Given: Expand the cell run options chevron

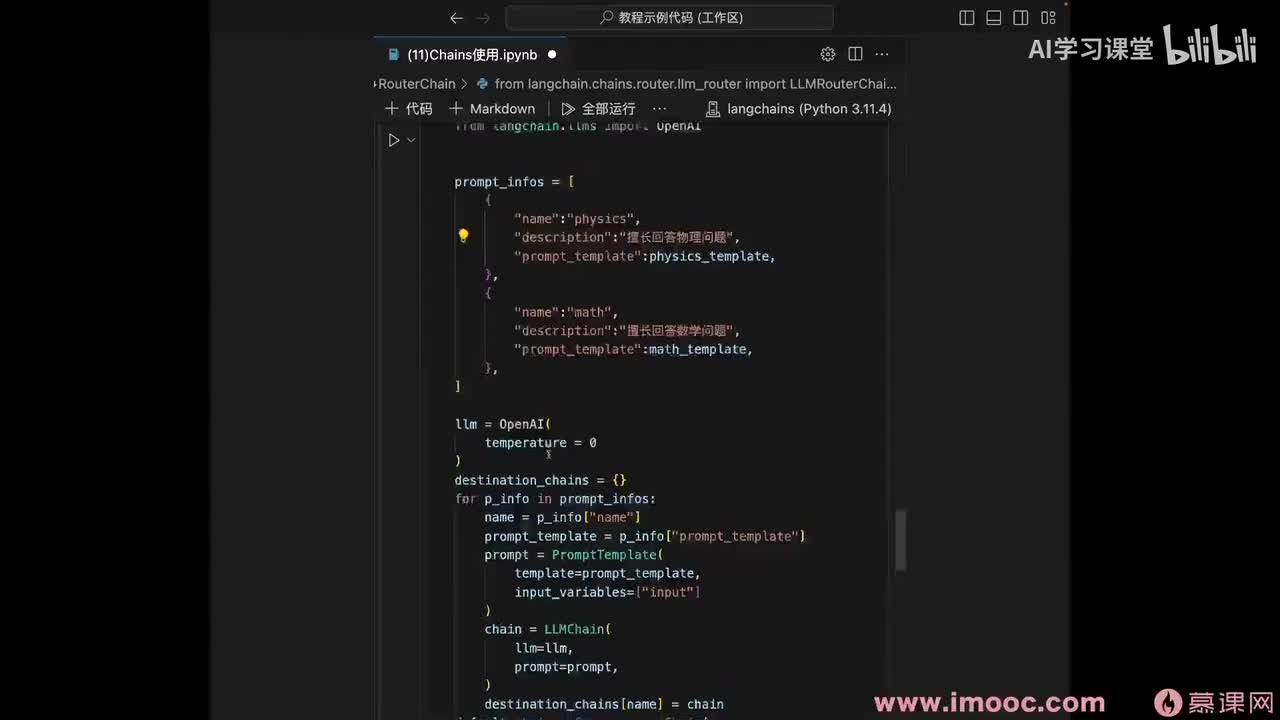Looking at the screenshot, I should (411, 140).
